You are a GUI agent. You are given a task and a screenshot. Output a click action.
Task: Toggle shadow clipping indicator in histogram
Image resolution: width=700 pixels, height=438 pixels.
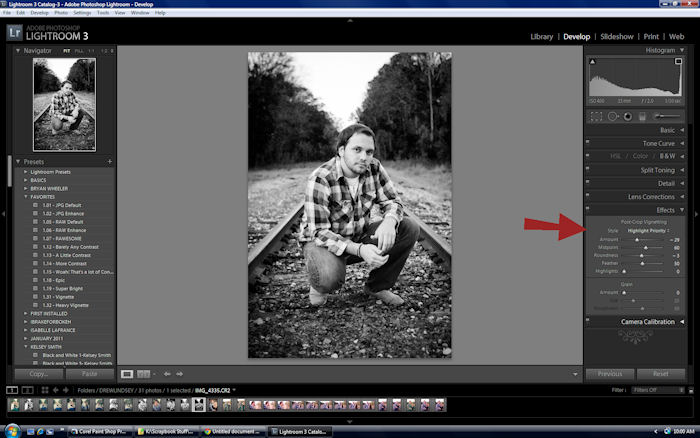[x=592, y=62]
